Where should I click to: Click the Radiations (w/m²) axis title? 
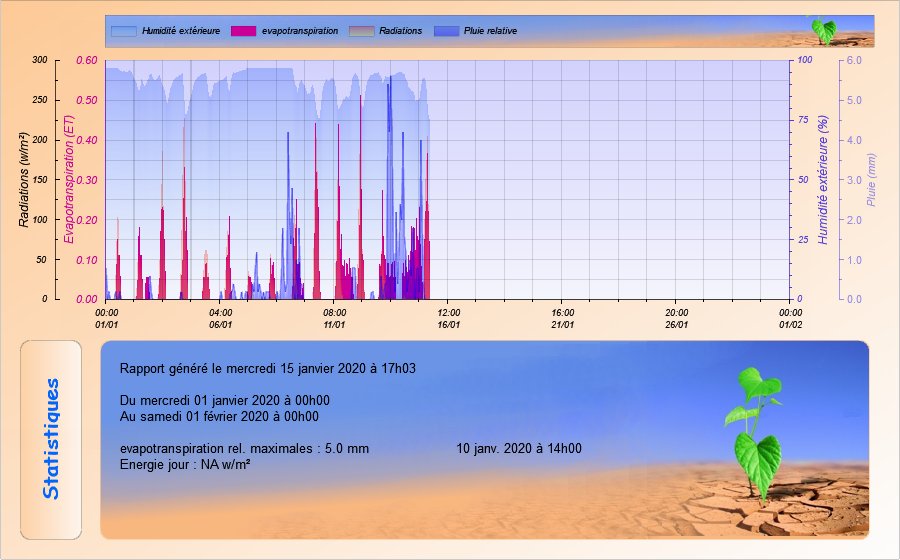click(x=25, y=178)
